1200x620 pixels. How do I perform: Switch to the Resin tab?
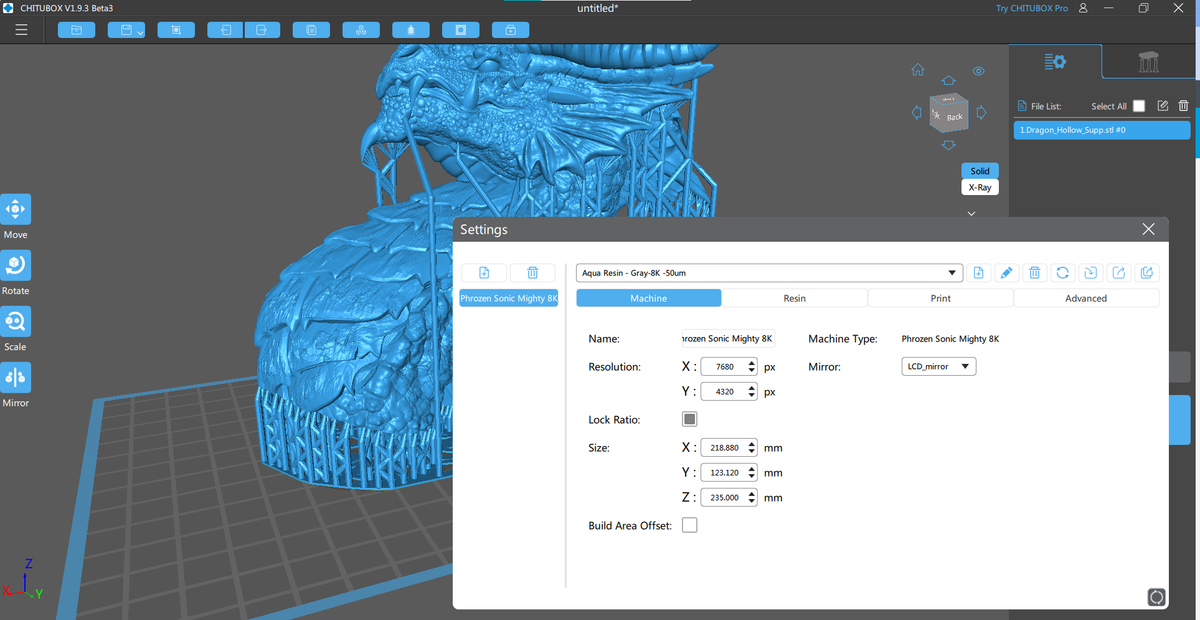pyautogui.click(x=795, y=298)
